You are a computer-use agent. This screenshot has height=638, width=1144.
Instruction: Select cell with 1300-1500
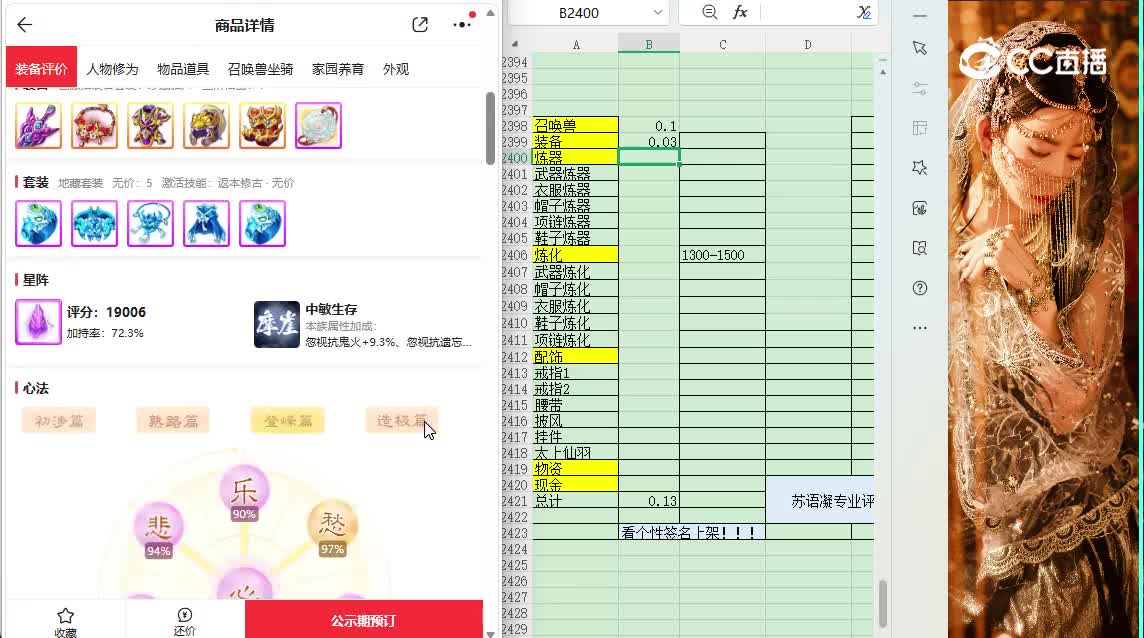point(722,255)
